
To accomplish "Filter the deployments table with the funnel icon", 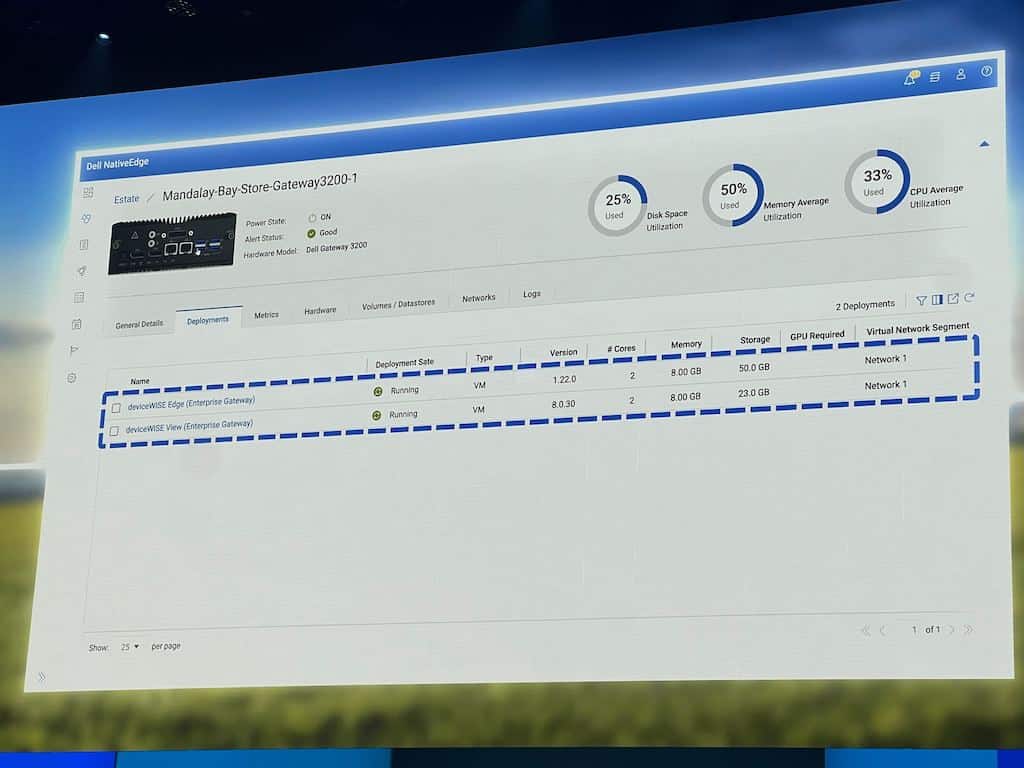I will (x=921, y=300).
